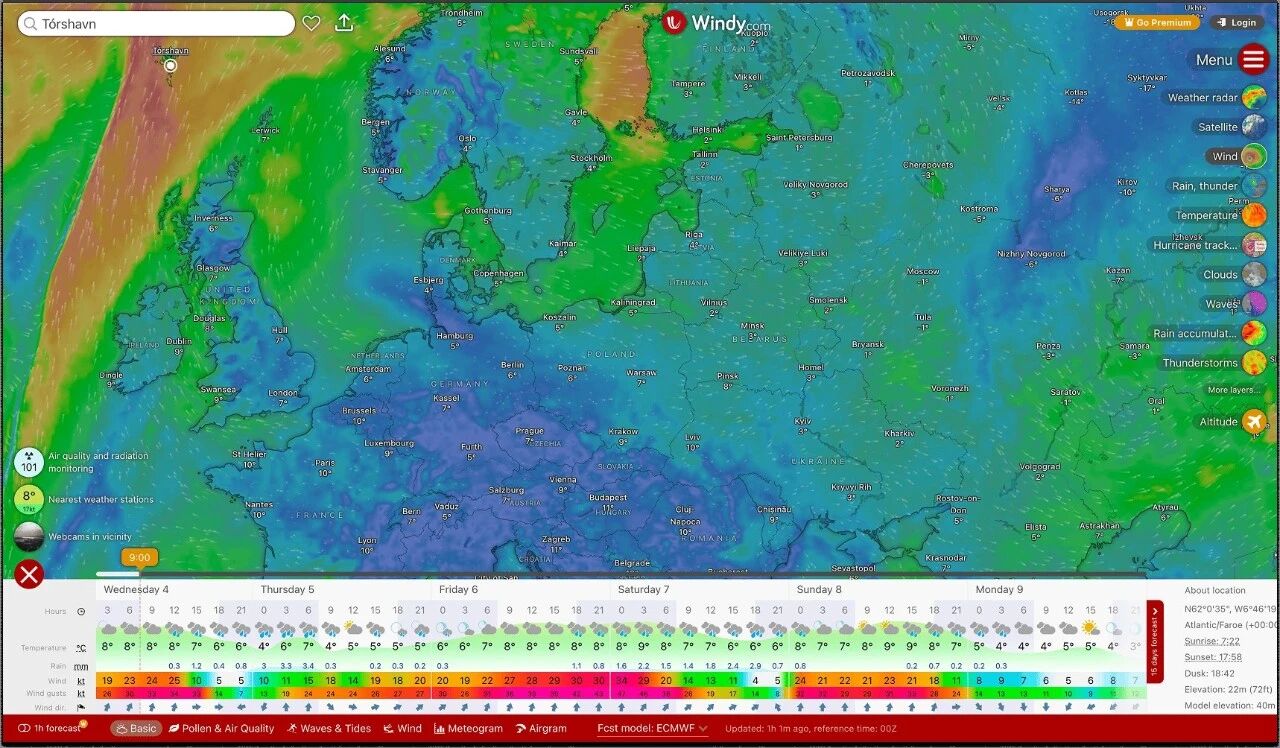
Task: Select the Wednesday 4 day header
Action: coord(136,590)
